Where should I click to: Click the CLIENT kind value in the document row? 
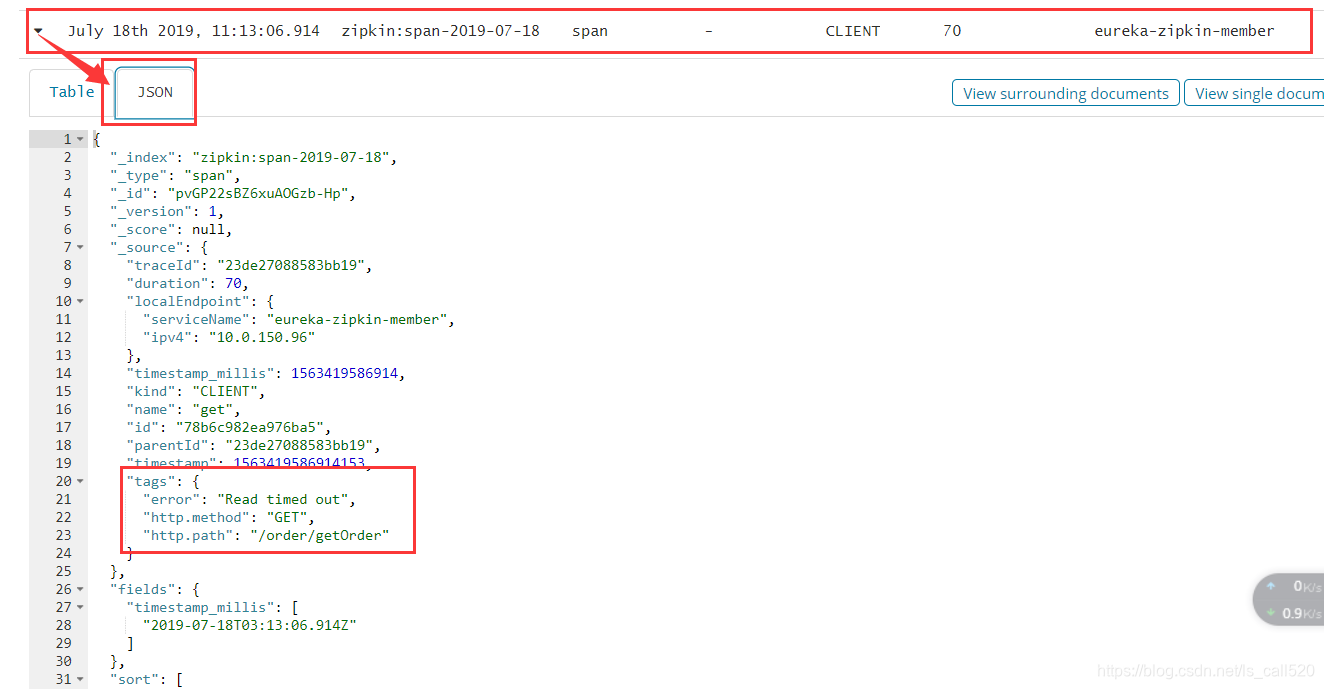[852, 31]
